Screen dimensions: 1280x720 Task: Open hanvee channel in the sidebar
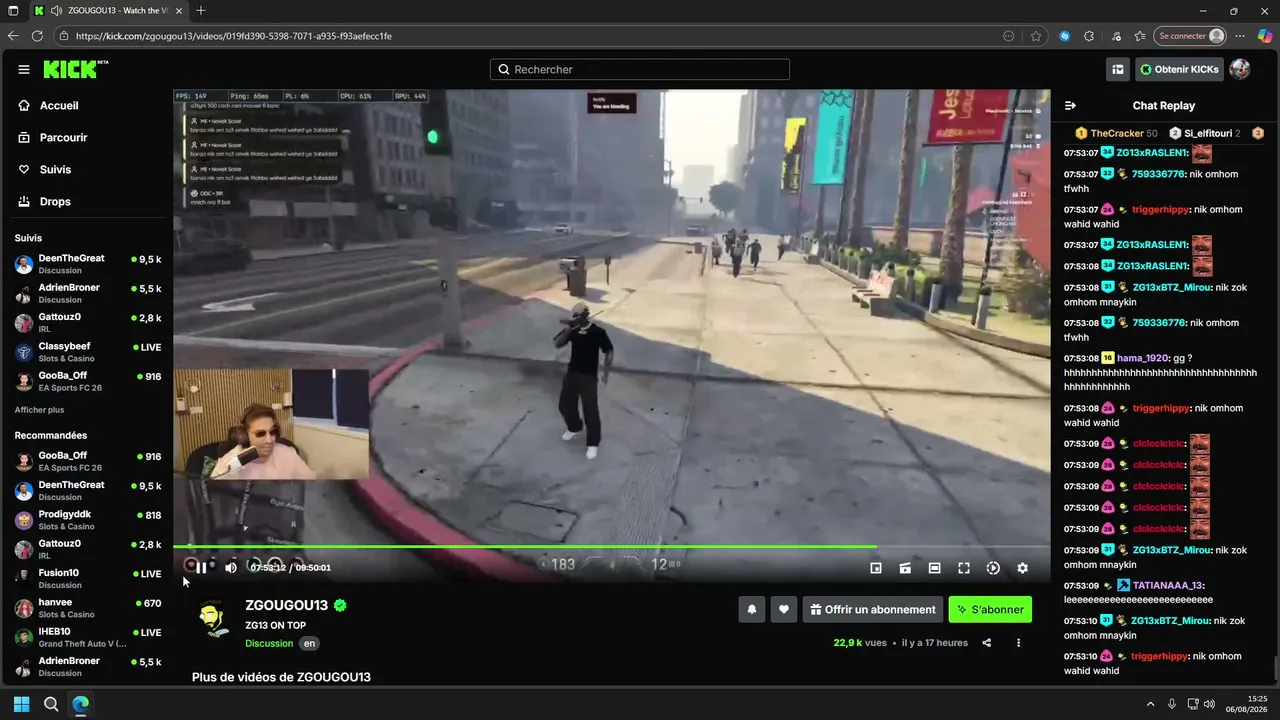click(x=87, y=608)
